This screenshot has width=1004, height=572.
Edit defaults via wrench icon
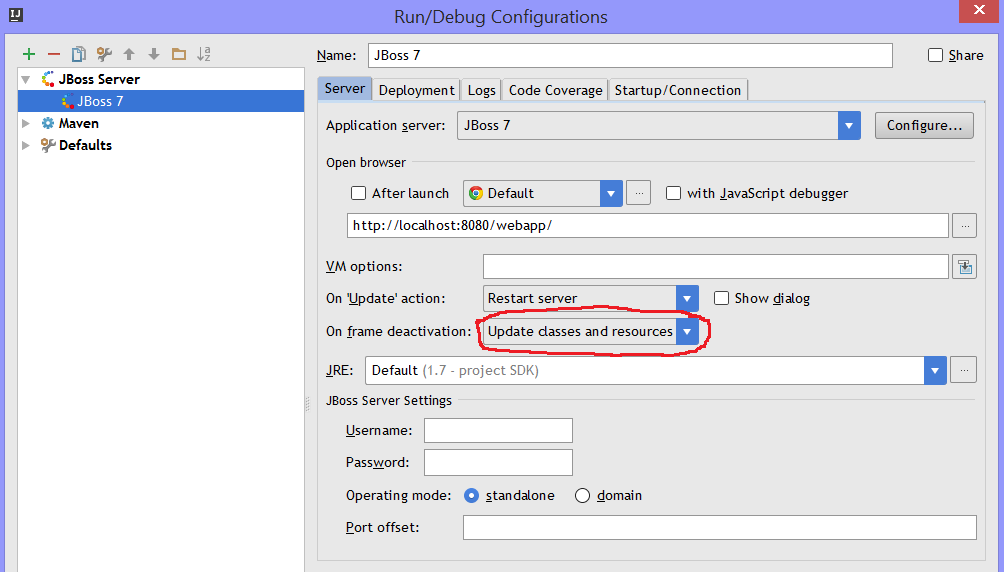pyautogui.click(x=104, y=54)
